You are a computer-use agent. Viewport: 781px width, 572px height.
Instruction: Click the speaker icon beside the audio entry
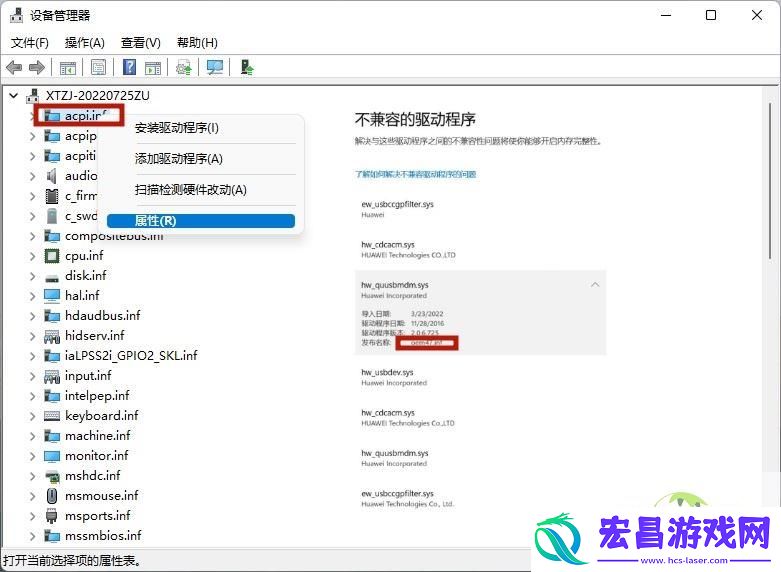tap(51, 176)
